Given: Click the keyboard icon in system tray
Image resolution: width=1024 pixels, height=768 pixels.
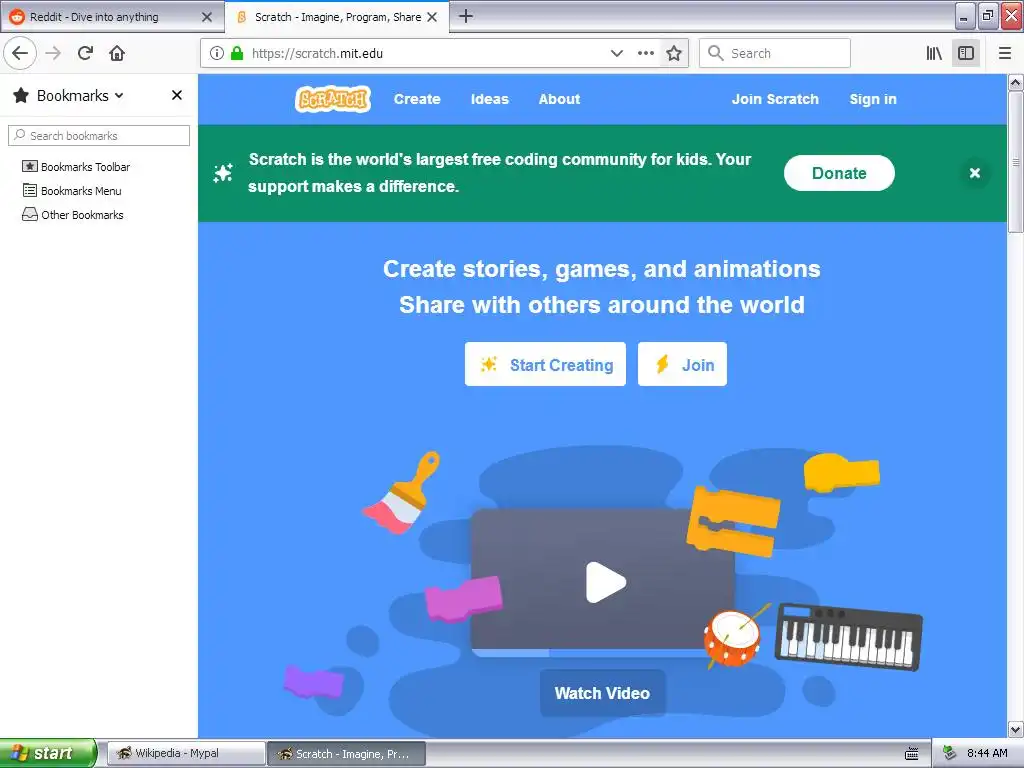Looking at the screenshot, I should pos(912,754).
